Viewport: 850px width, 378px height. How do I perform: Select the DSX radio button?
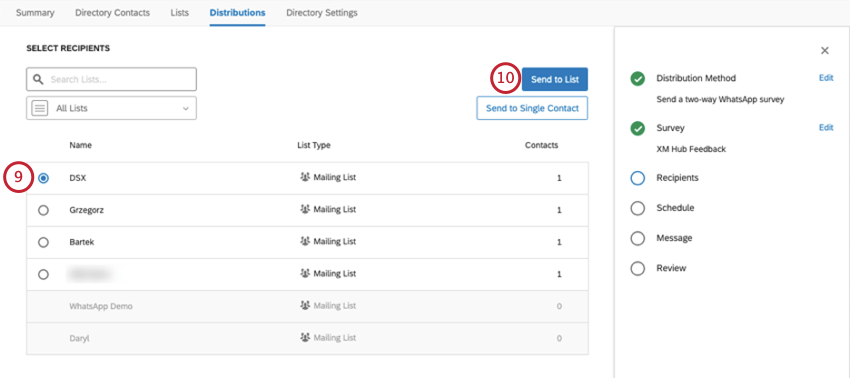point(43,178)
